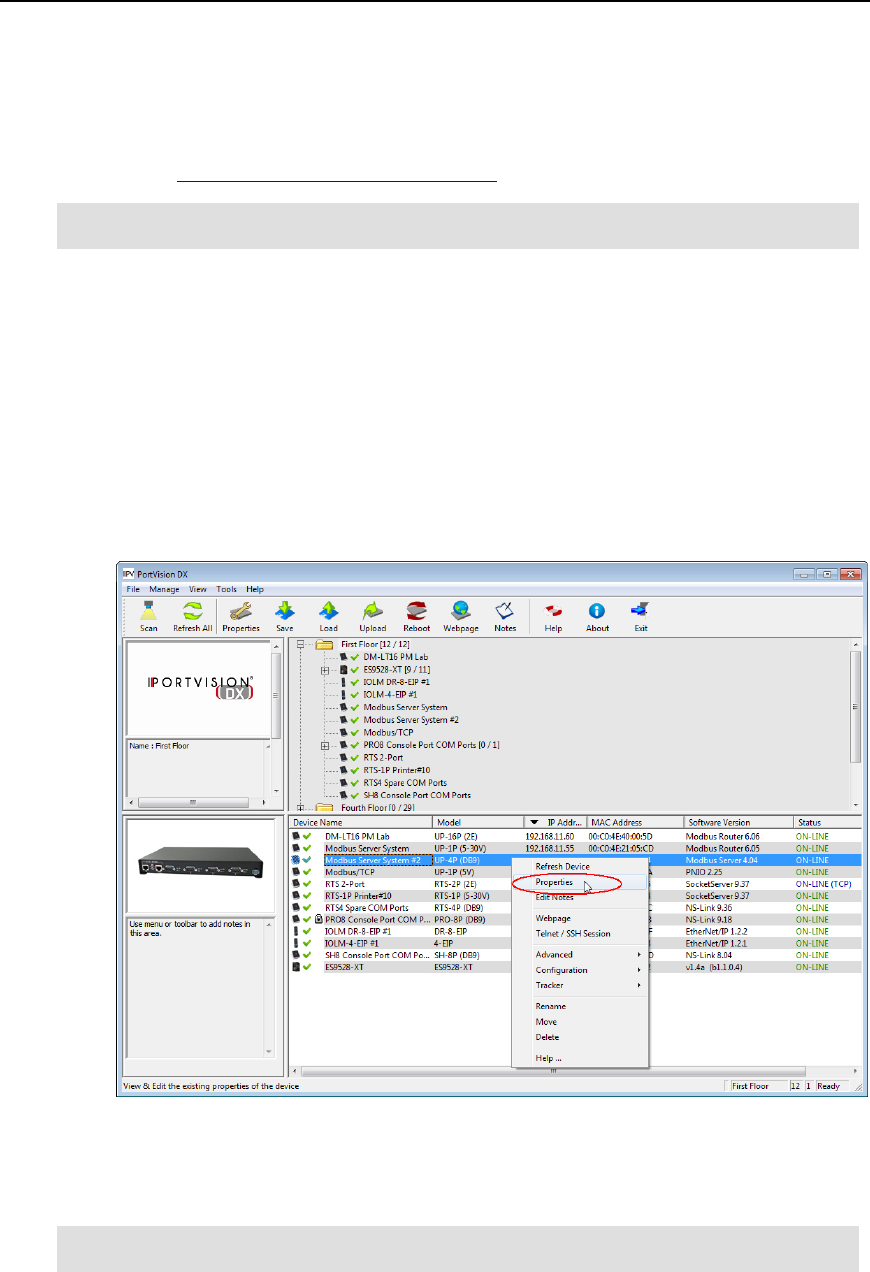Choose Help ... in context menu

pos(580,1058)
